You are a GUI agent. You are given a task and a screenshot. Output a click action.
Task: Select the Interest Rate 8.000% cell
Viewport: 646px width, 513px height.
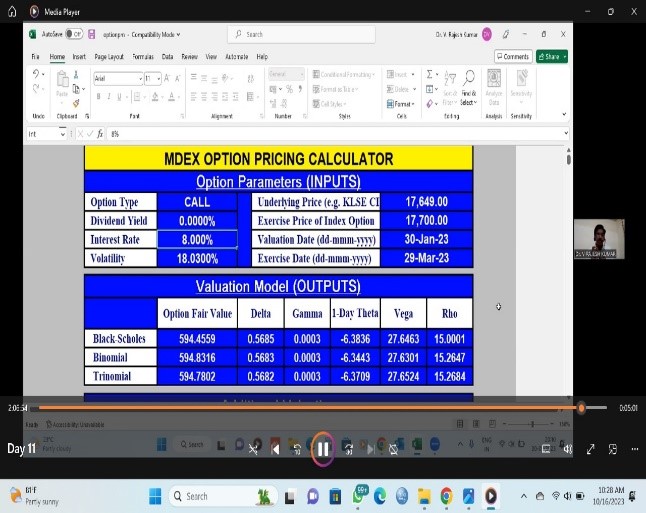[197, 239]
